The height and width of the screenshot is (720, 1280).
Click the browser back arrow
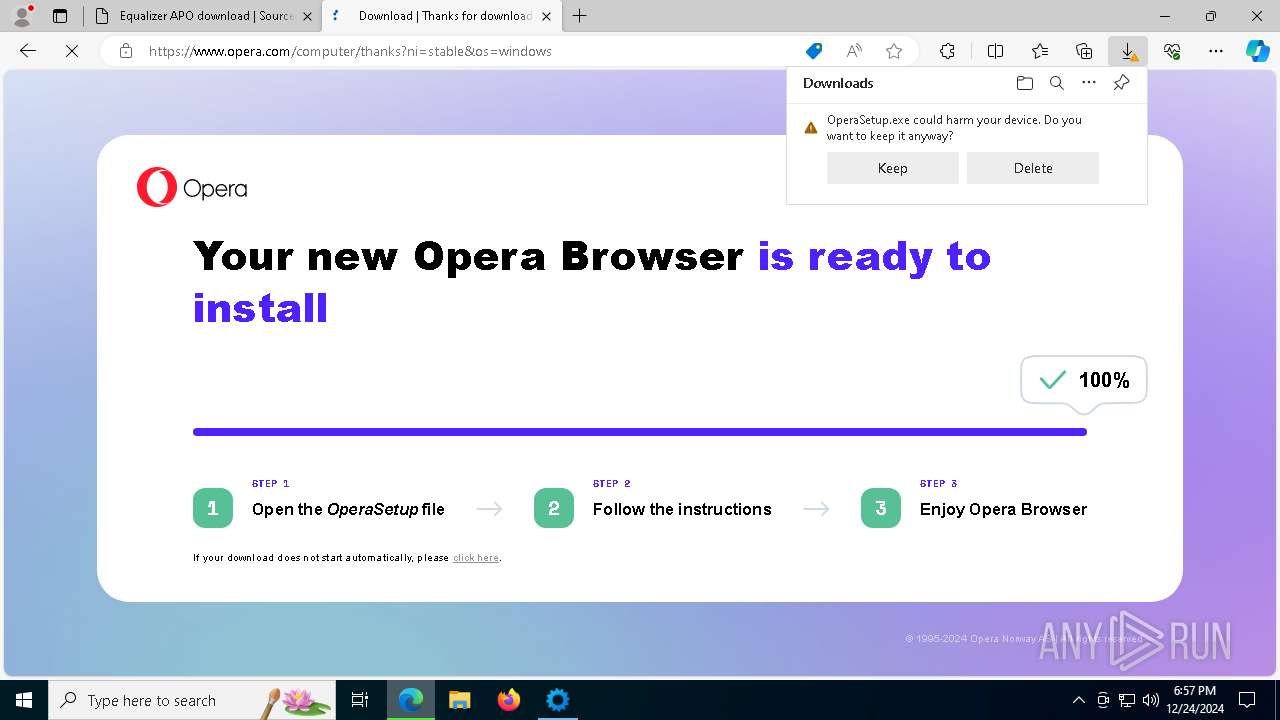pos(28,51)
